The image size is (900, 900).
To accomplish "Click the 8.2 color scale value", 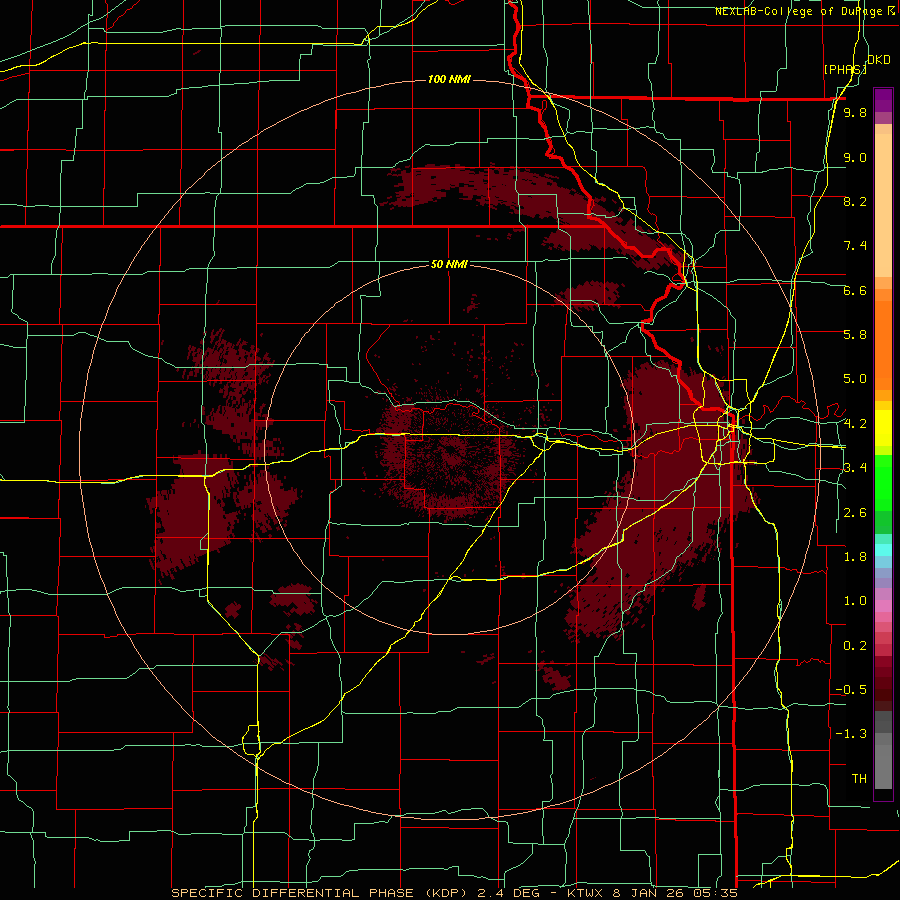I will click(x=855, y=201).
